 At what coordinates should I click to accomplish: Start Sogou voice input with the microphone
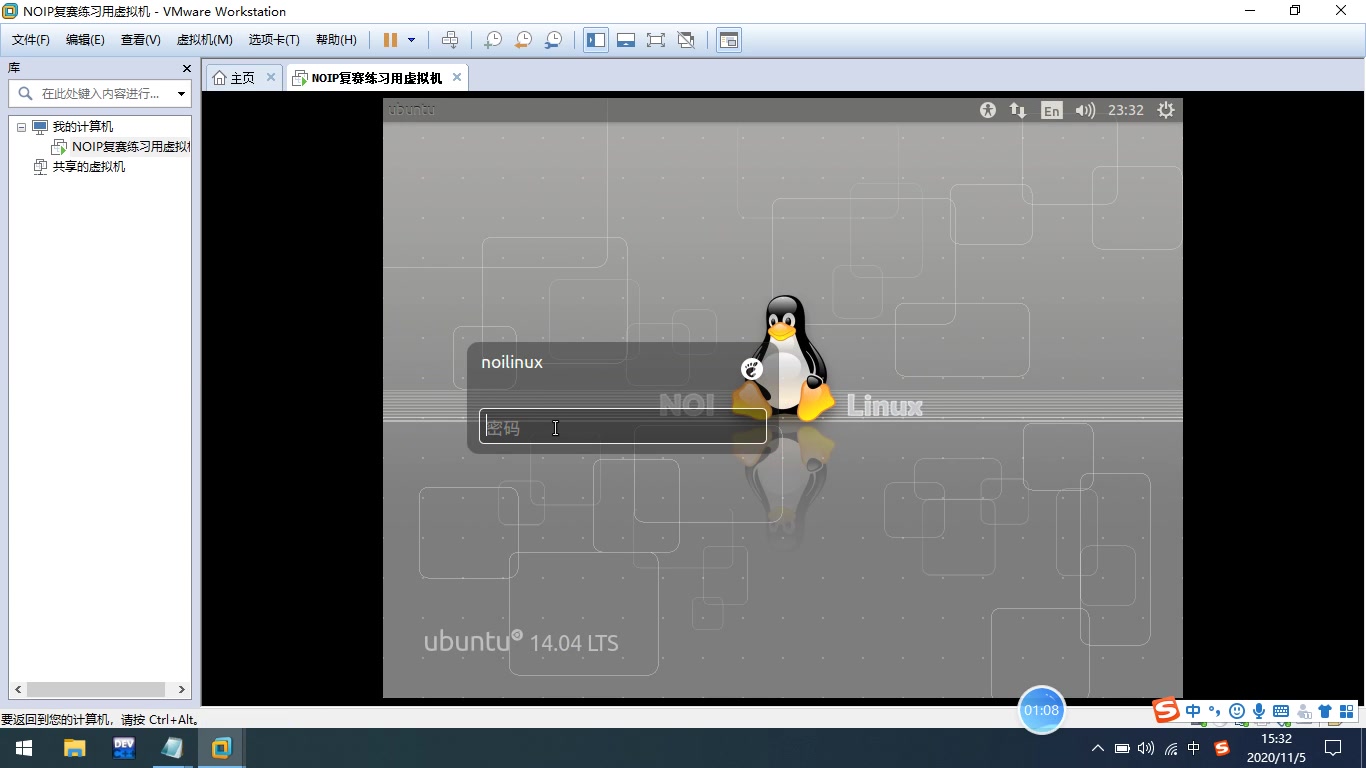(x=1259, y=711)
